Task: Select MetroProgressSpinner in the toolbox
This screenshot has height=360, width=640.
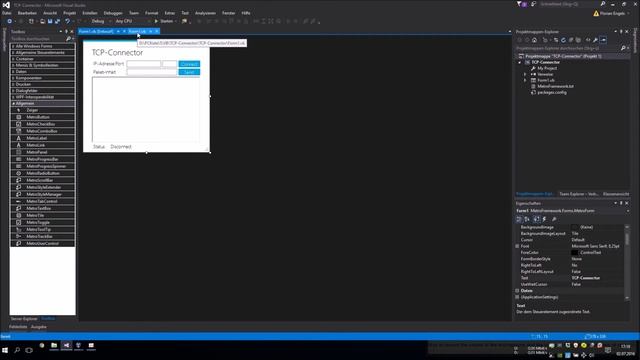Action: click(42, 166)
